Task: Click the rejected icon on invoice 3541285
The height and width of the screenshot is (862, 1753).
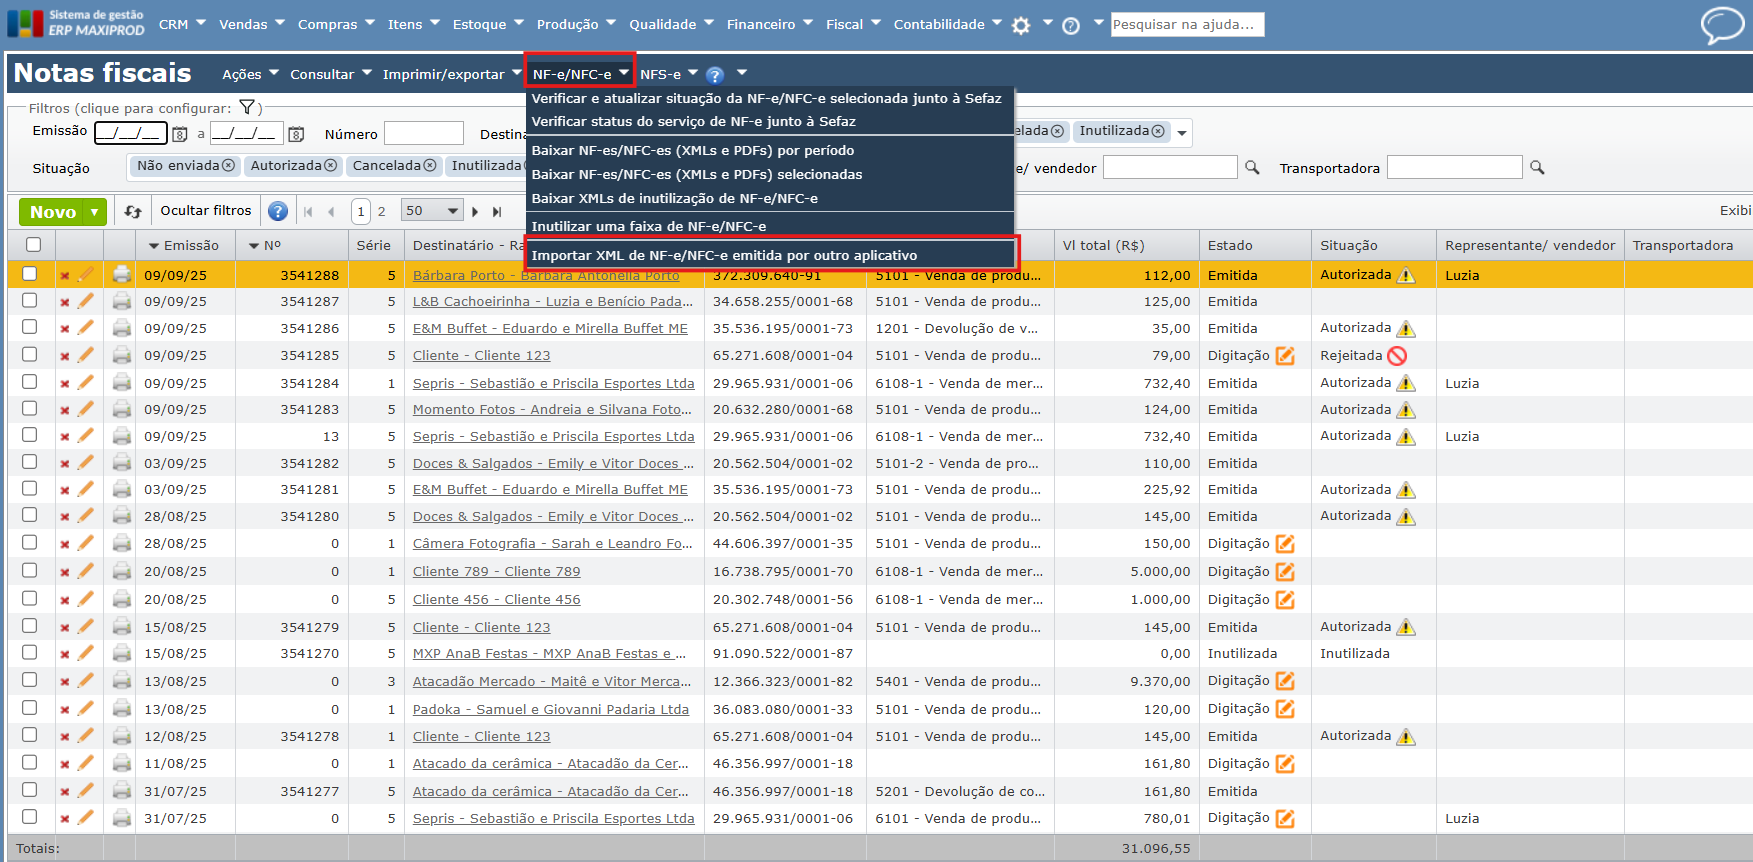Action: tap(1397, 356)
